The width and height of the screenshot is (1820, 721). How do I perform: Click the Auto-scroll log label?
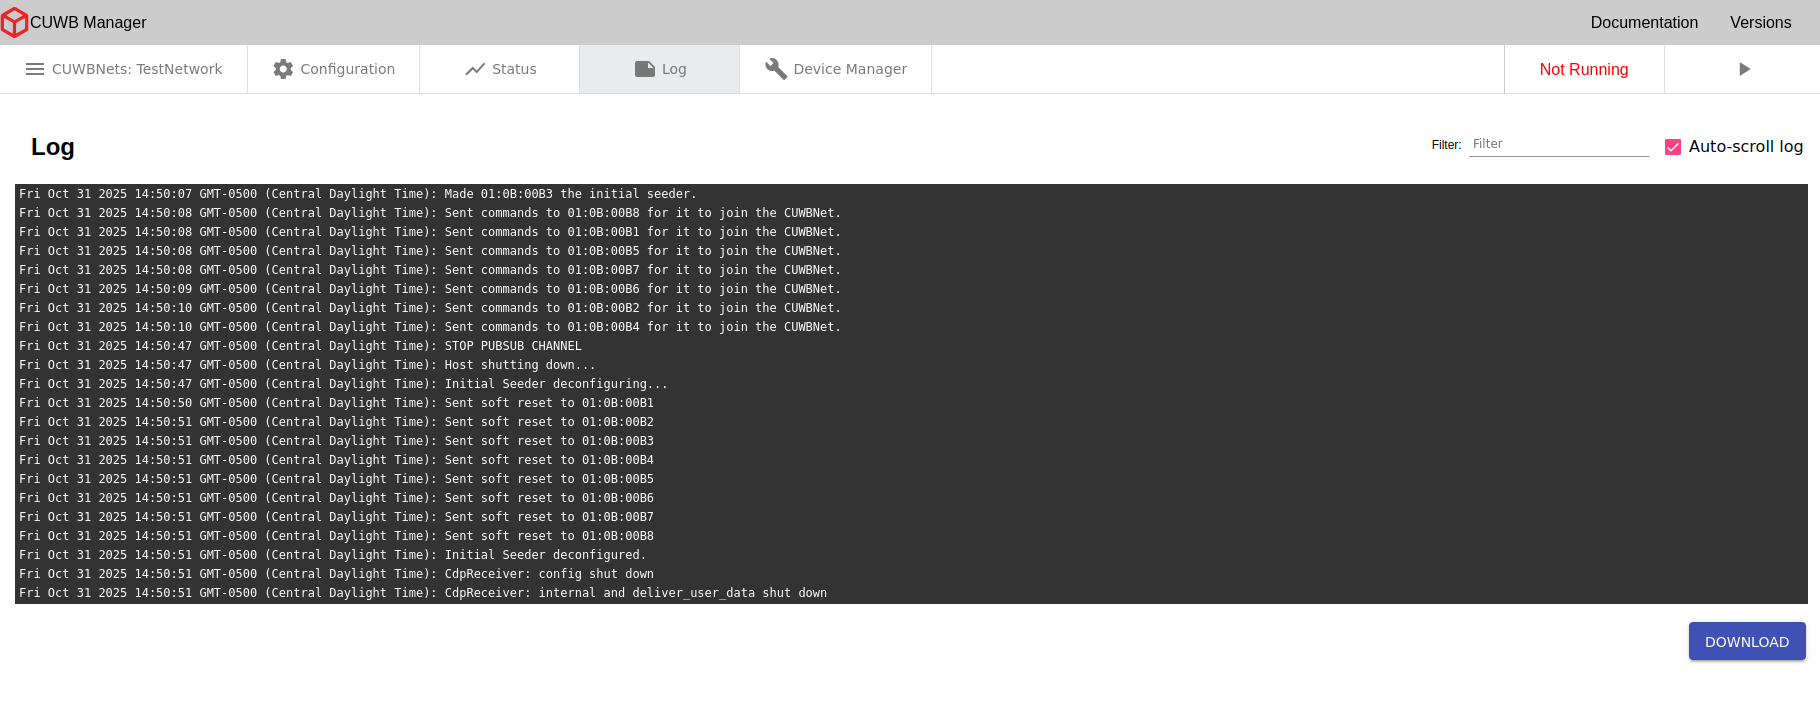[x=1745, y=147]
